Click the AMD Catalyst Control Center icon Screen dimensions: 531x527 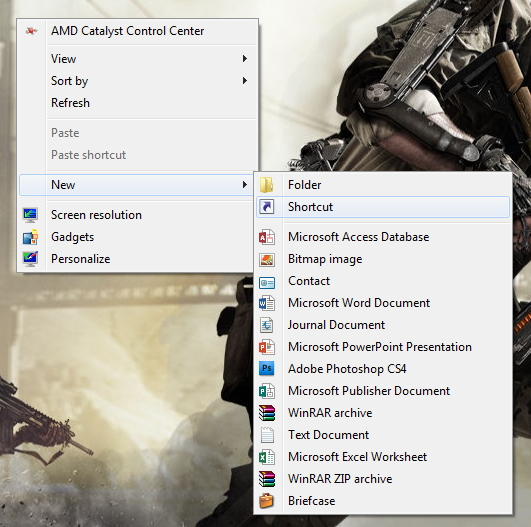click(x=31, y=31)
